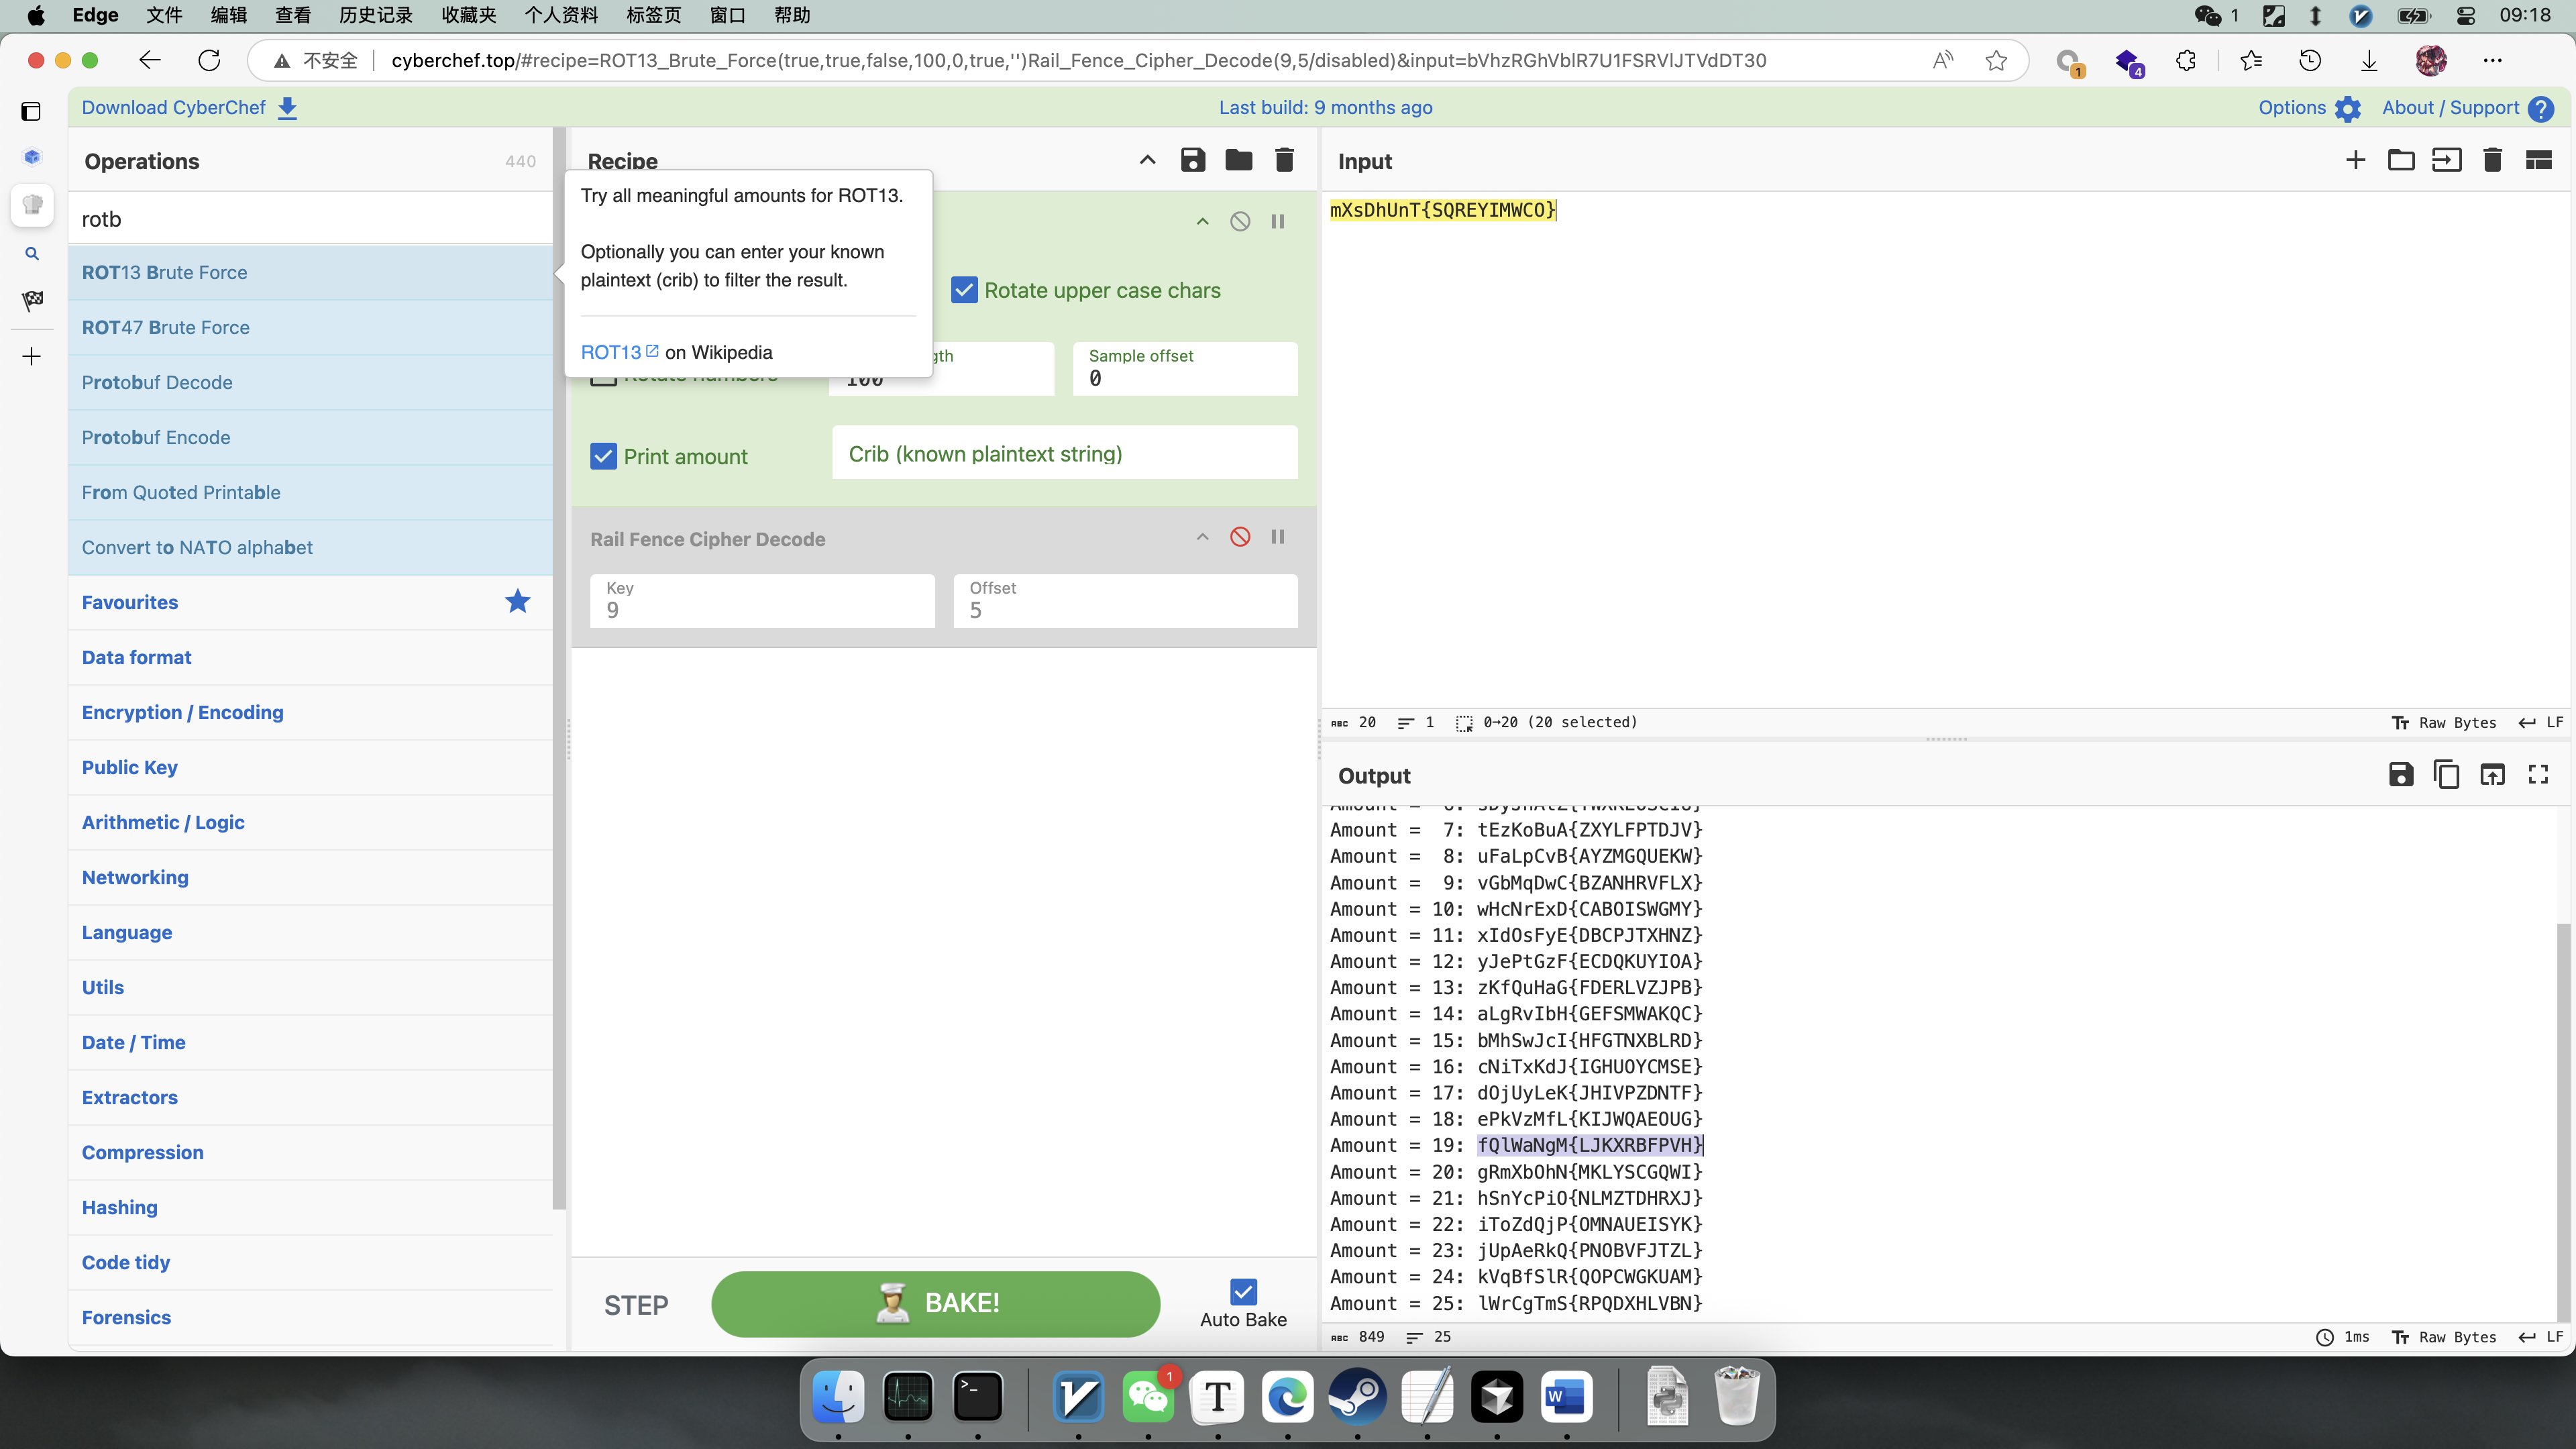Add page to favorites with star icon
Viewport: 2576px width, 1449px height.
tap(1996, 61)
